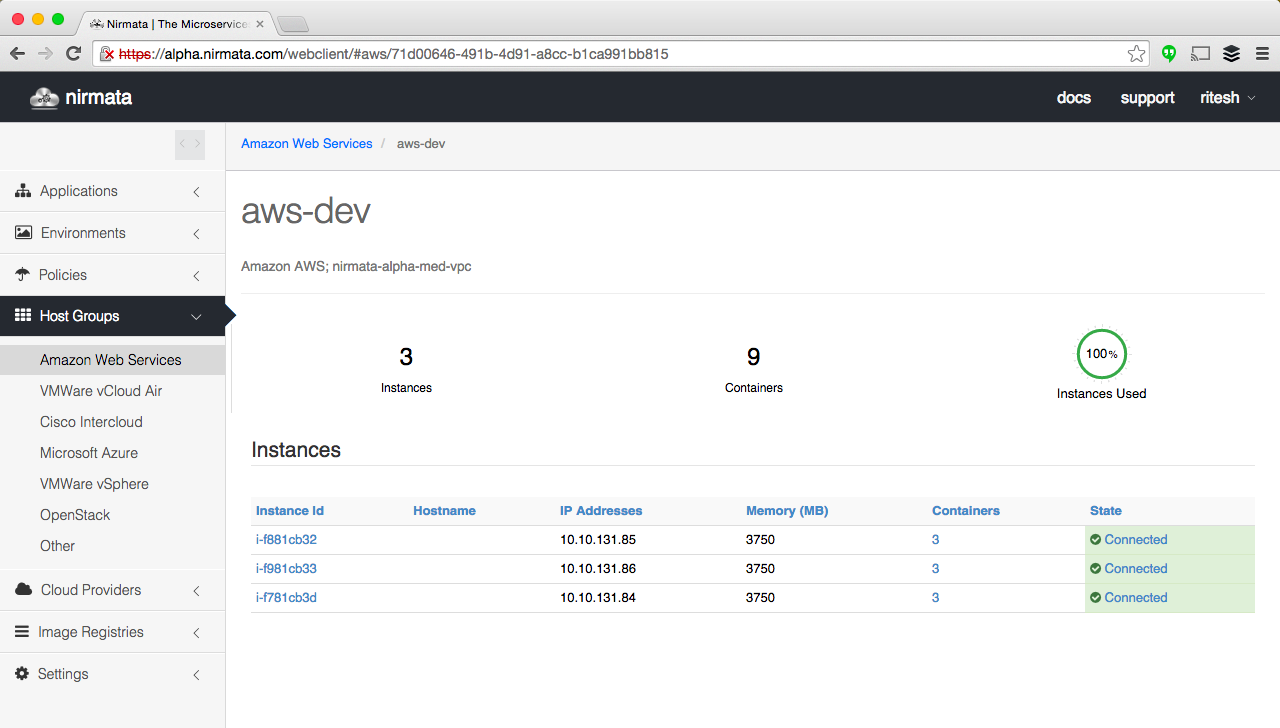Expand the Policies menu chevron
The height and width of the screenshot is (728, 1280).
197,276
